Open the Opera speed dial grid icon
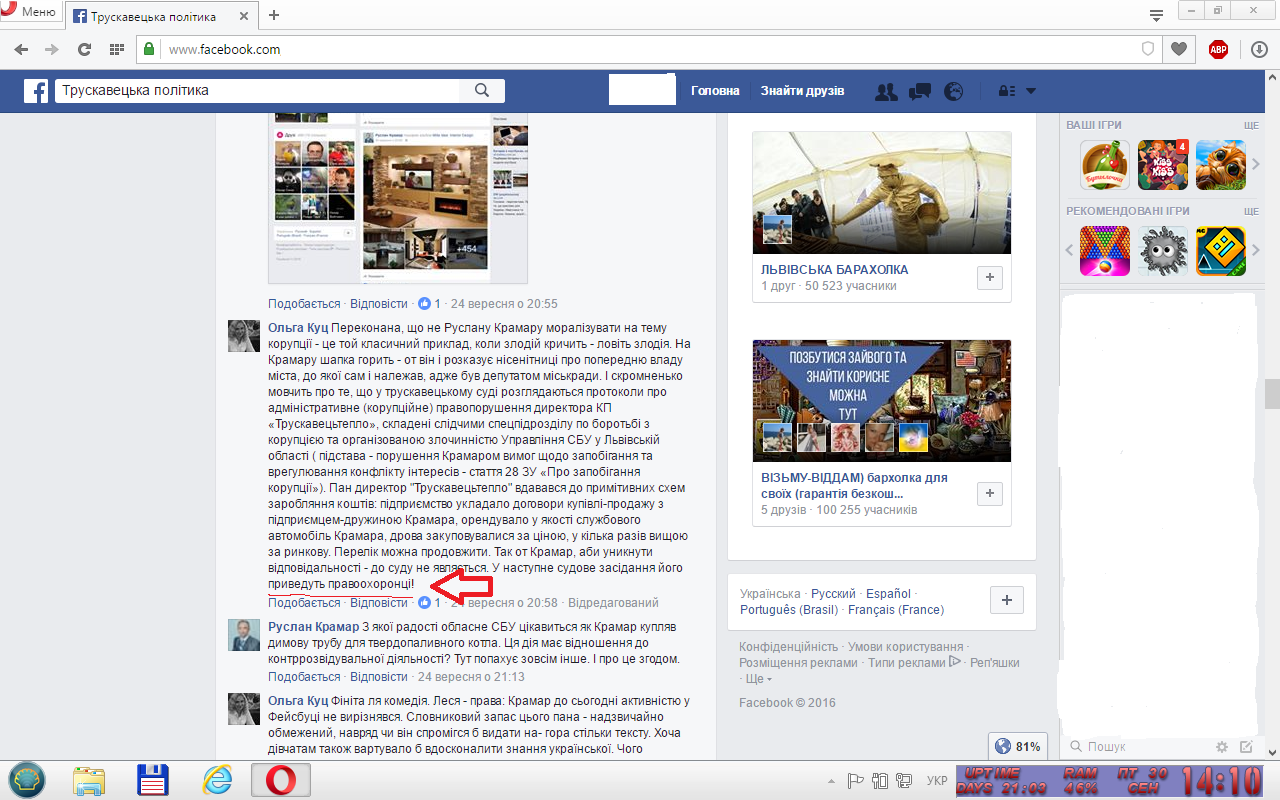The height and width of the screenshot is (800, 1280). click(x=116, y=49)
